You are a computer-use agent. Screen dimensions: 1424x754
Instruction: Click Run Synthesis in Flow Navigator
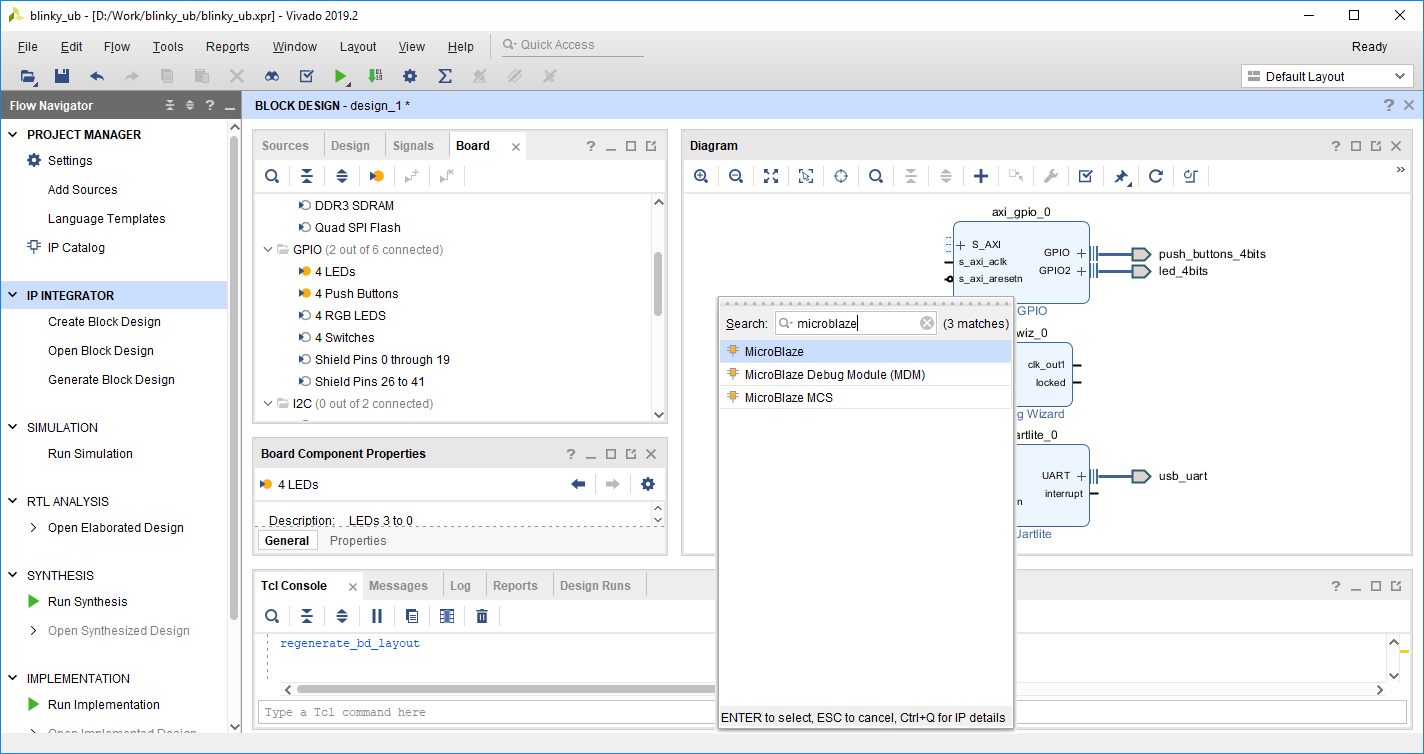88,602
